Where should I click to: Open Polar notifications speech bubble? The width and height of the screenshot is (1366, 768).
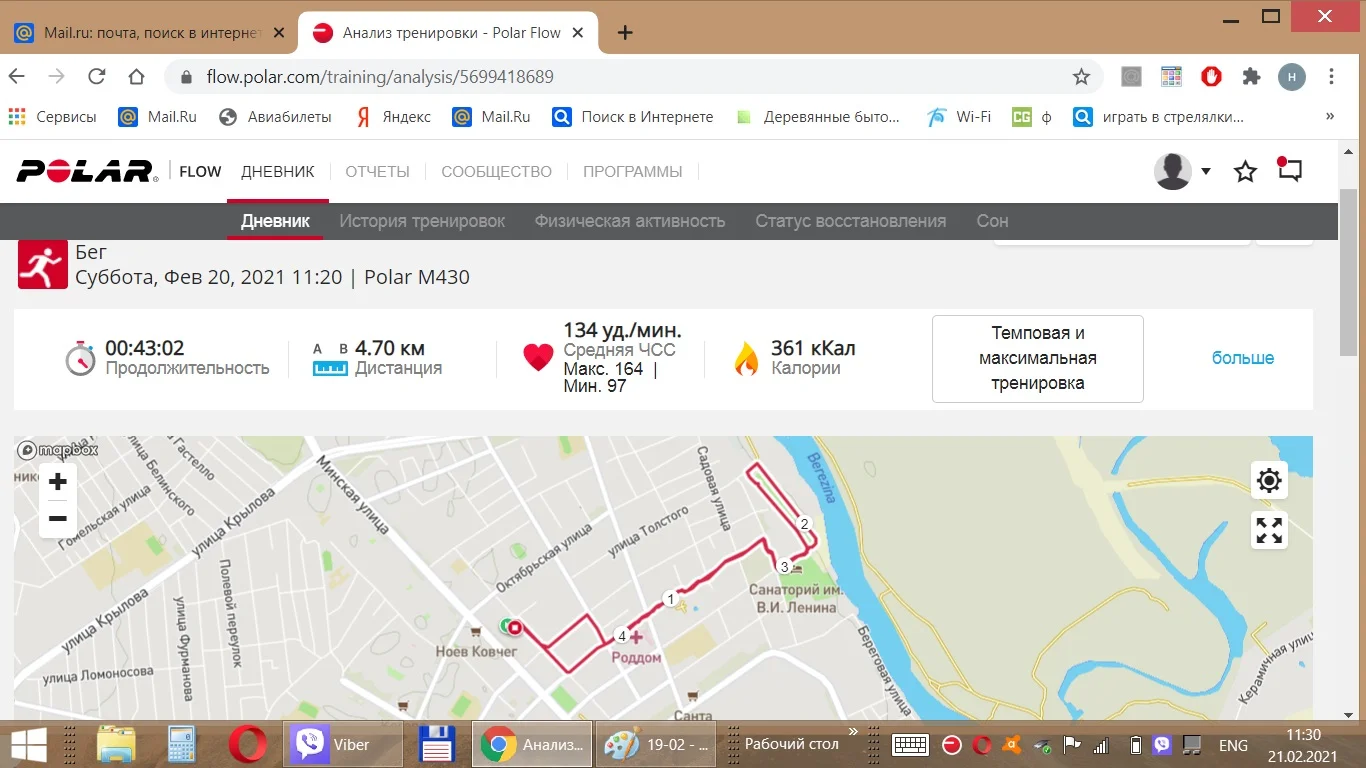click(1289, 170)
